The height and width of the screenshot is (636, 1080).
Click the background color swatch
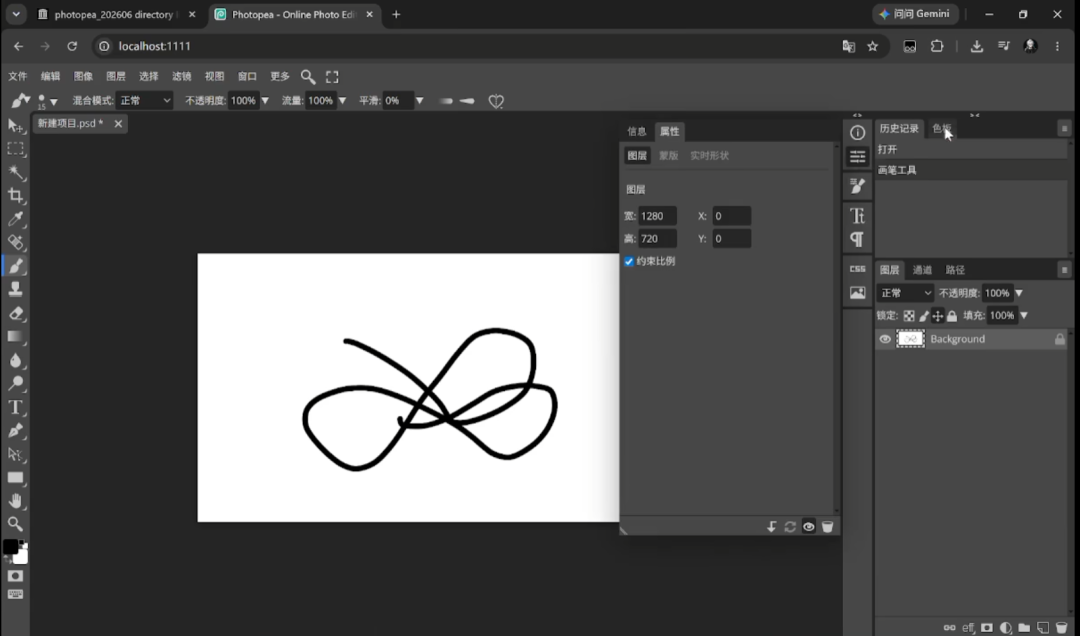21,557
